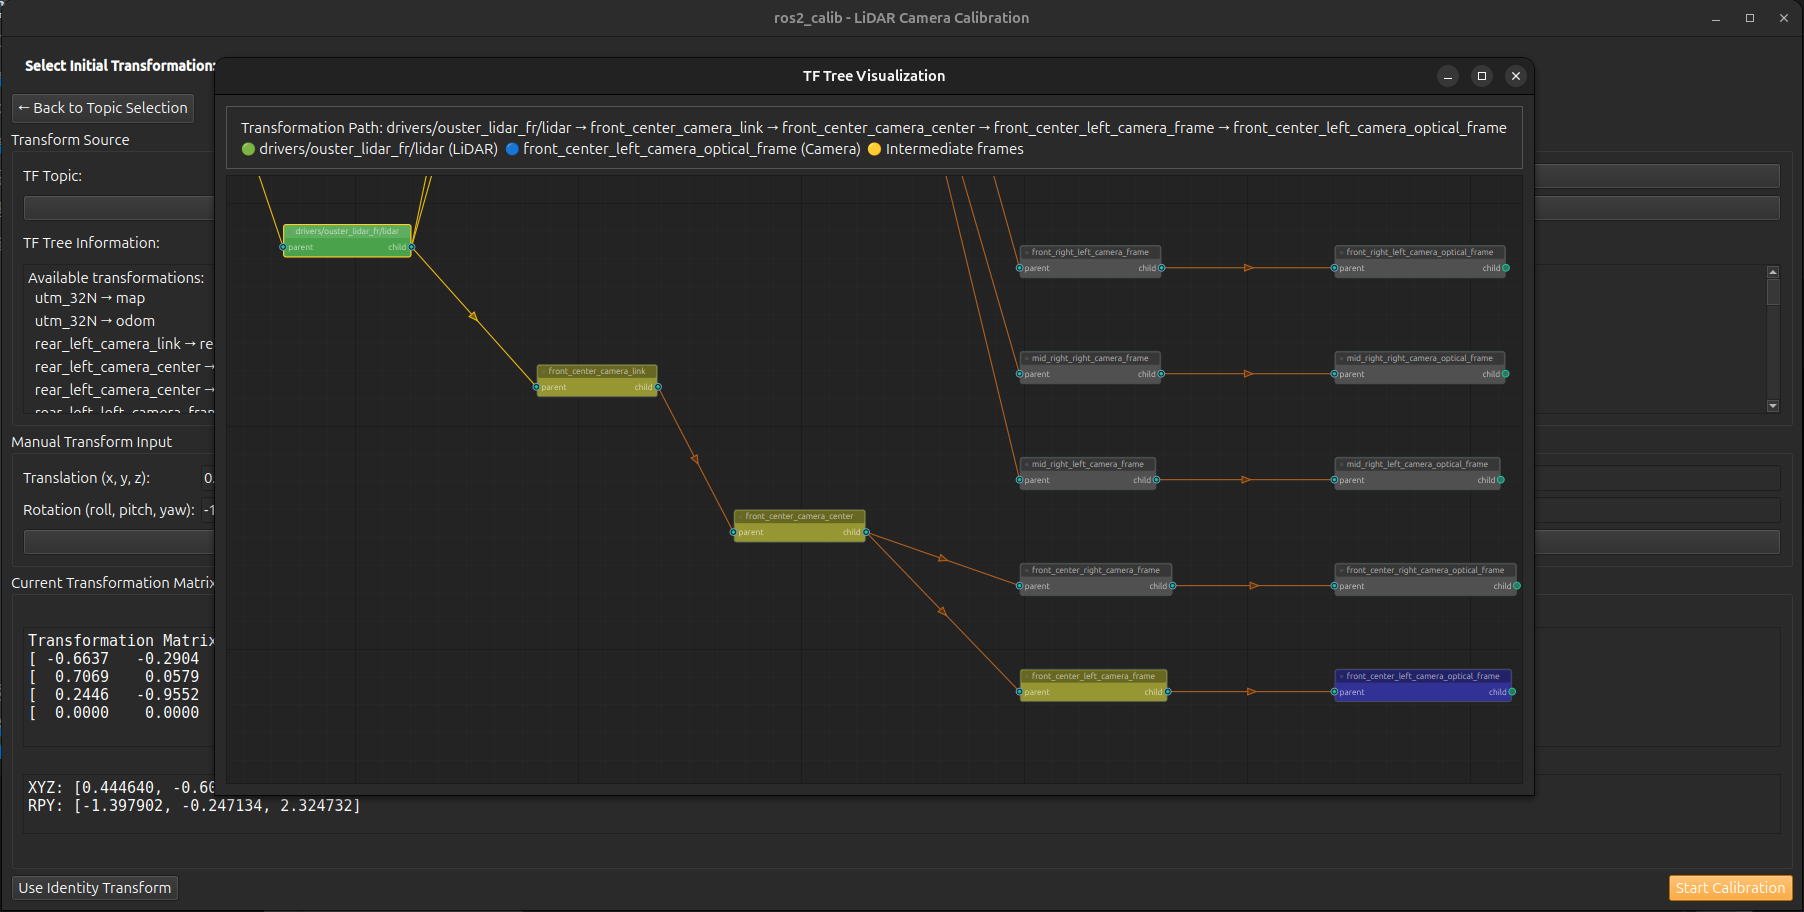Click the yellow Intermediate frames legend dot
The height and width of the screenshot is (912, 1804).
pos(875,149)
